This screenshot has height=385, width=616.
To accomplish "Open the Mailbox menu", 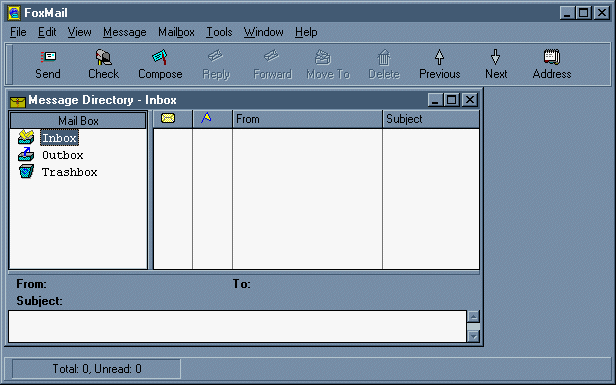I will click(x=176, y=32).
